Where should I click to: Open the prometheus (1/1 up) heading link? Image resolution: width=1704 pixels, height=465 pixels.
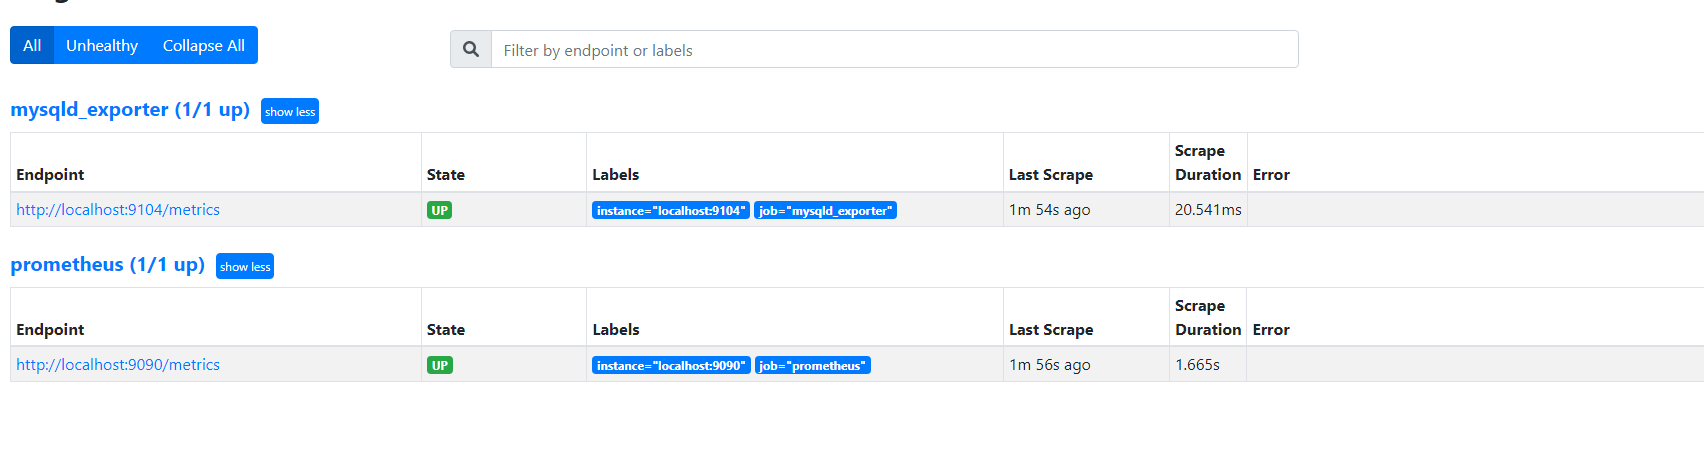click(107, 265)
